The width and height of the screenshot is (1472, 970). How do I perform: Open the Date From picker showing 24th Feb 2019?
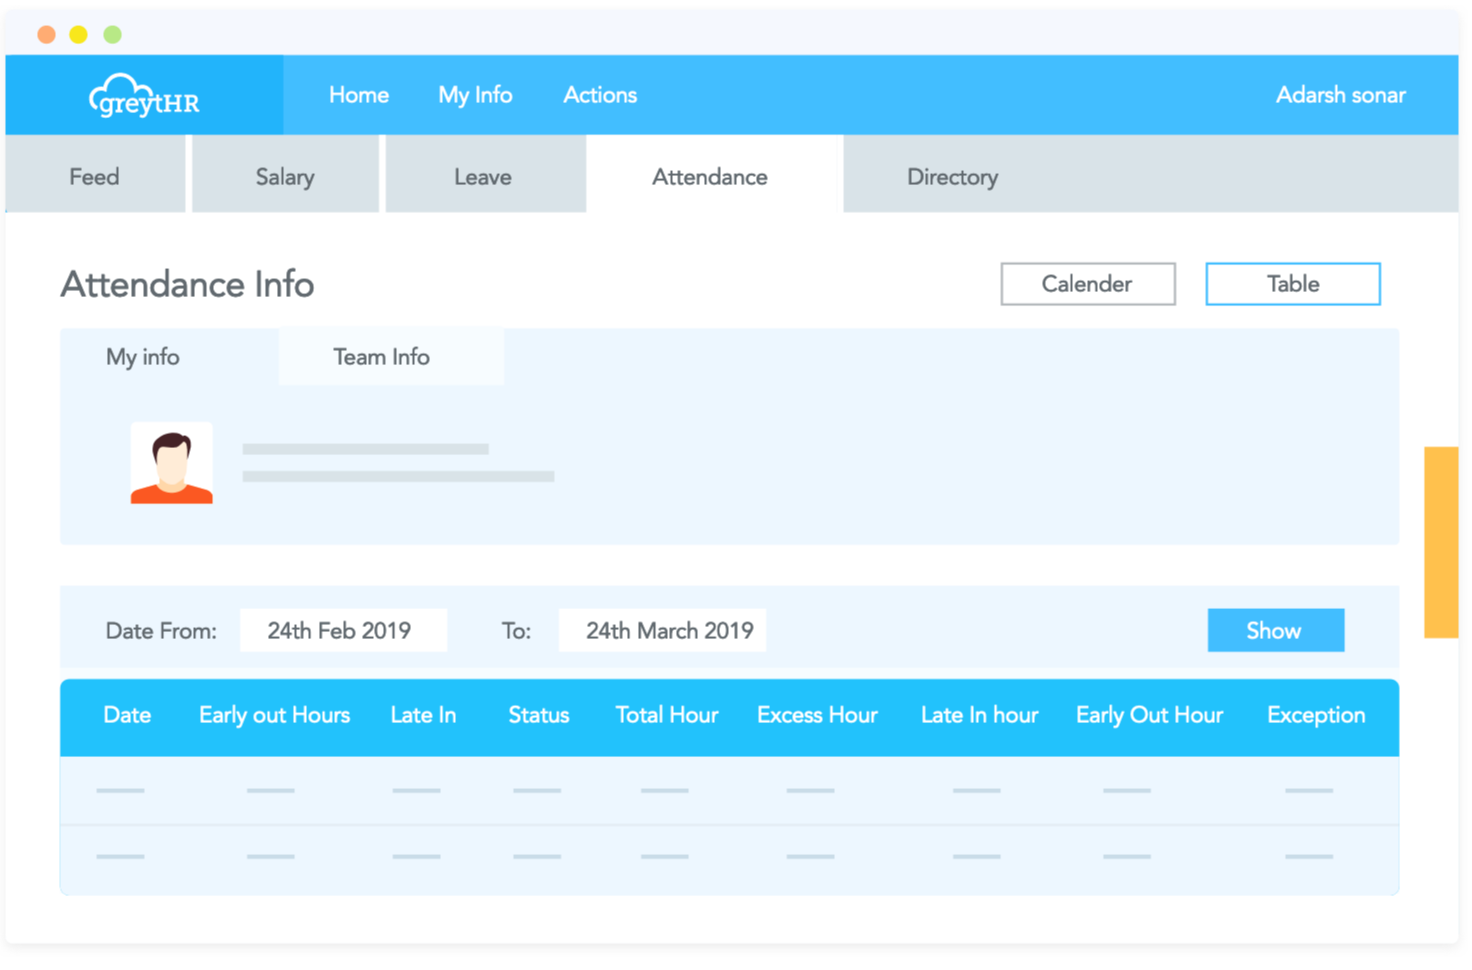pos(343,630)
